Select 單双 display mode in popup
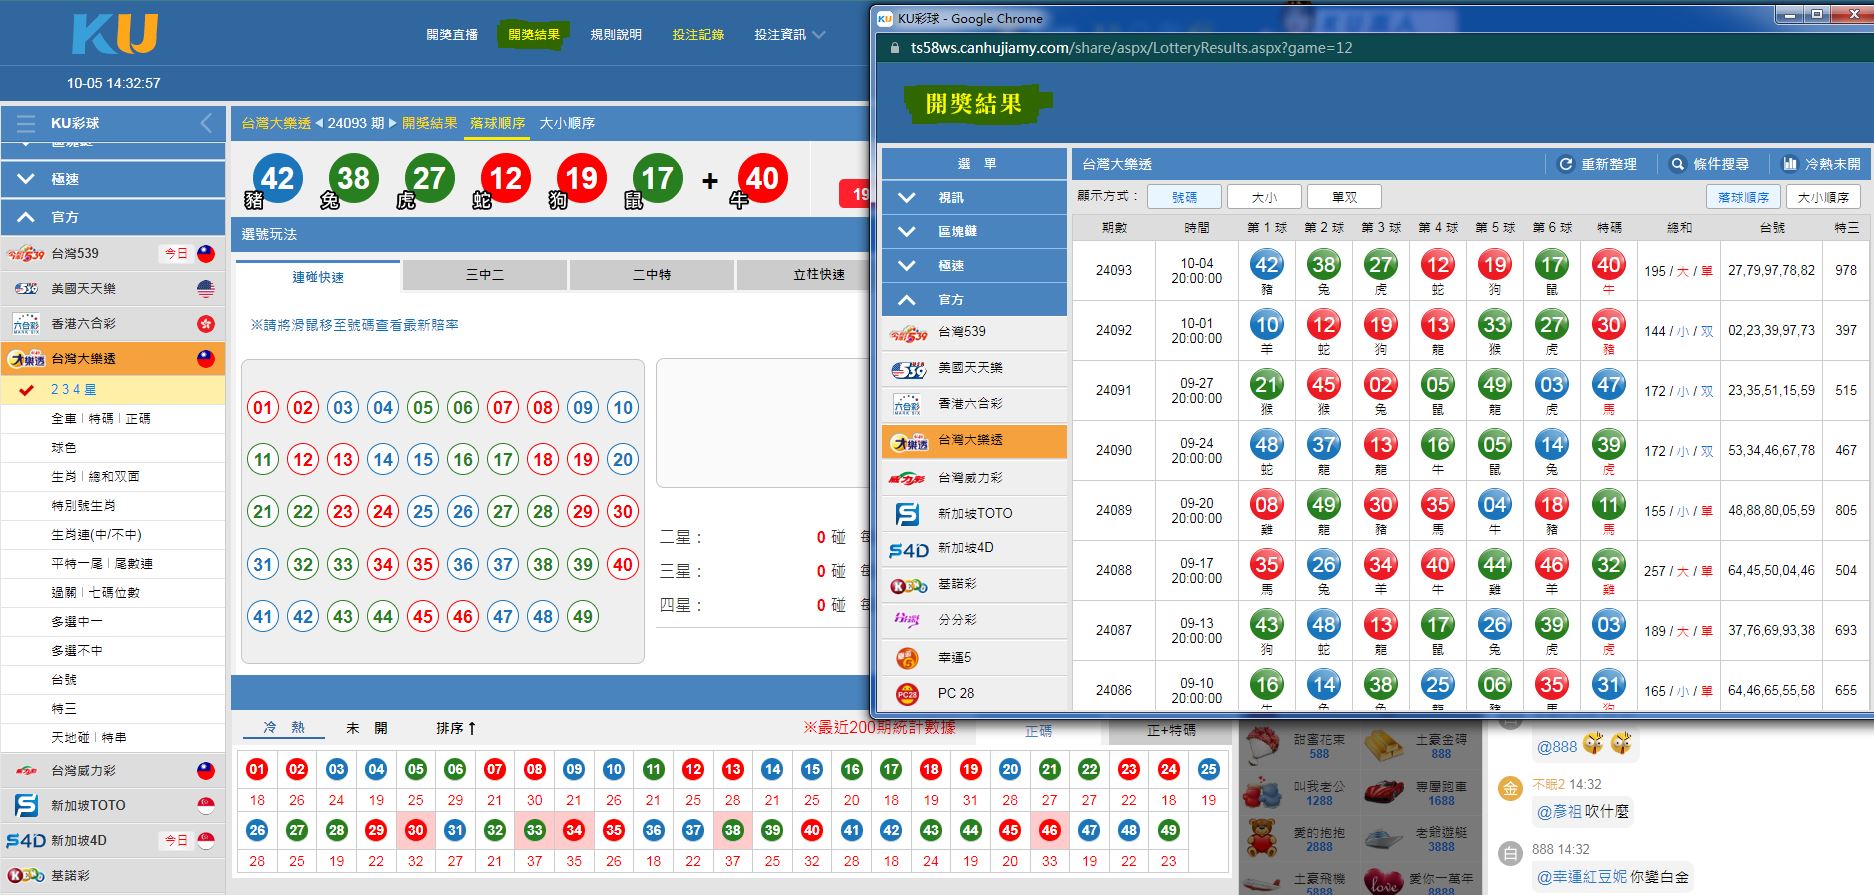 pyautogui.click(x=1345, y=197)
